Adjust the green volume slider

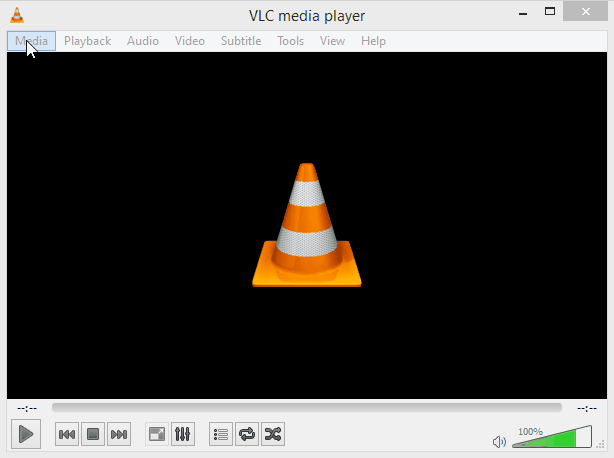(552, 437)
